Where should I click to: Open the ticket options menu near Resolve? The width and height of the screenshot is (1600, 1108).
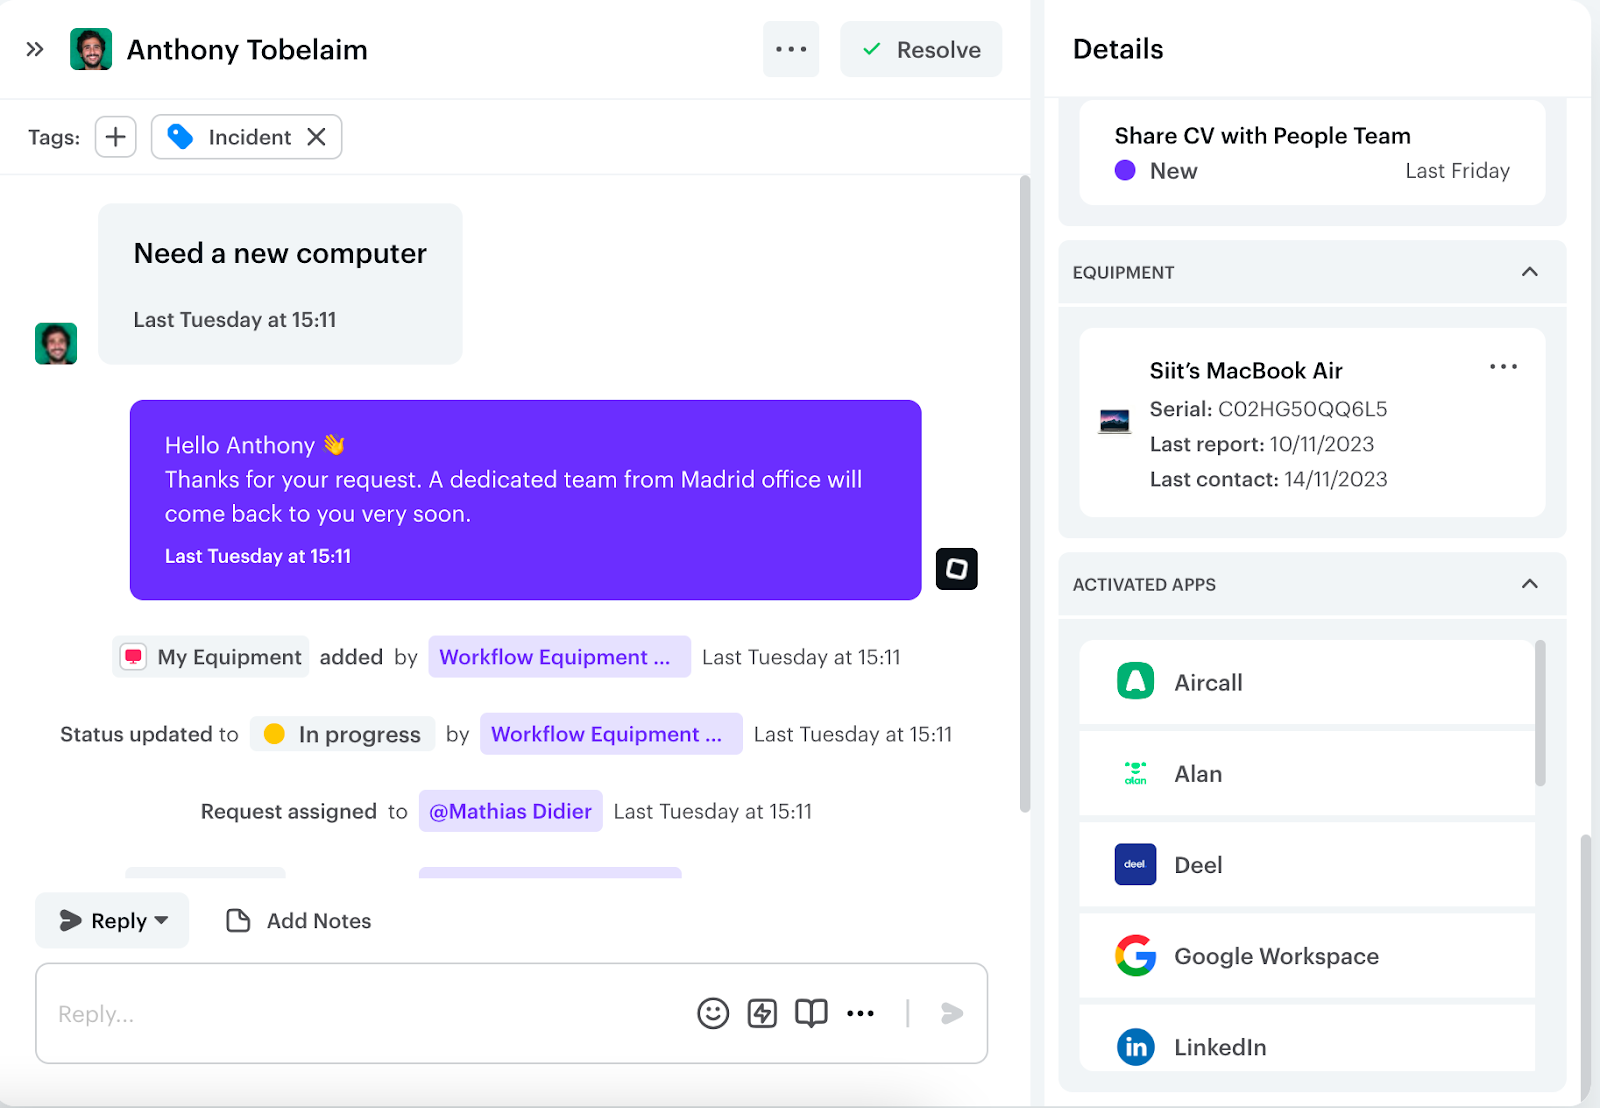(x=791, y=48)
